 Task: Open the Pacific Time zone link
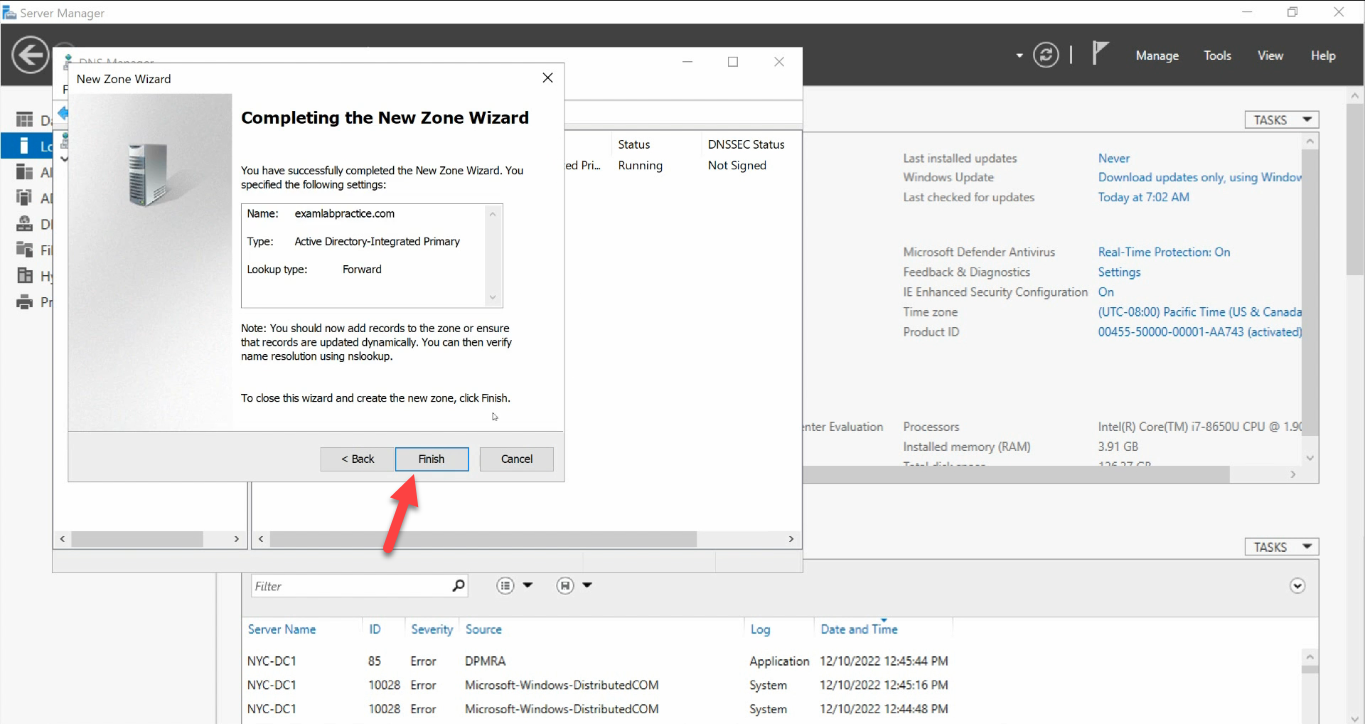1200,312
